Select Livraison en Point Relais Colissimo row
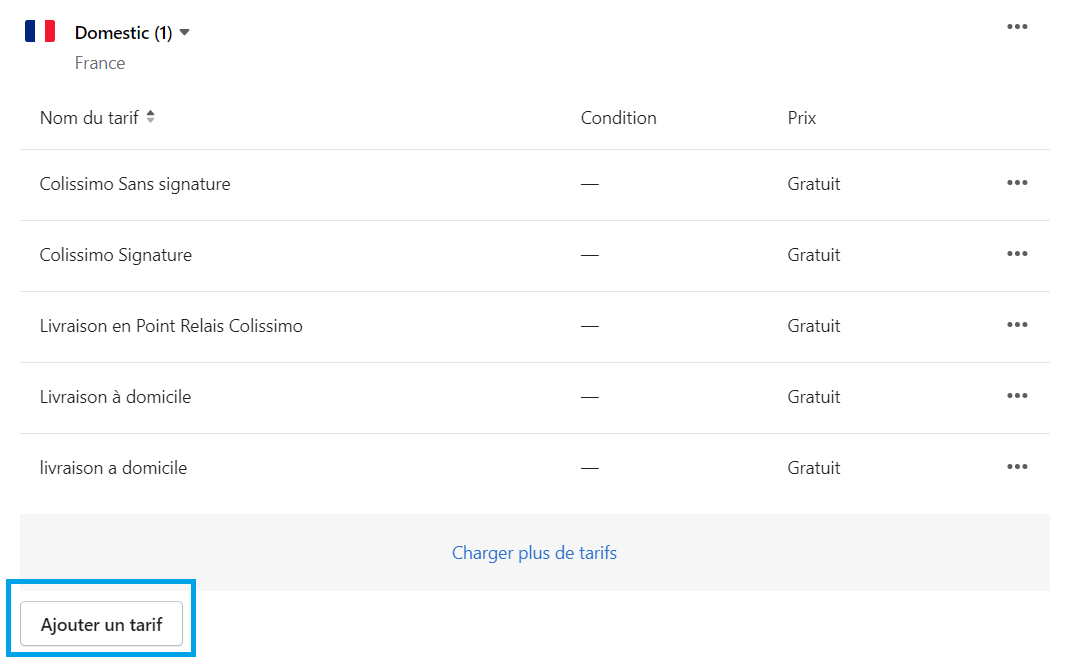 tap(534, 327)
